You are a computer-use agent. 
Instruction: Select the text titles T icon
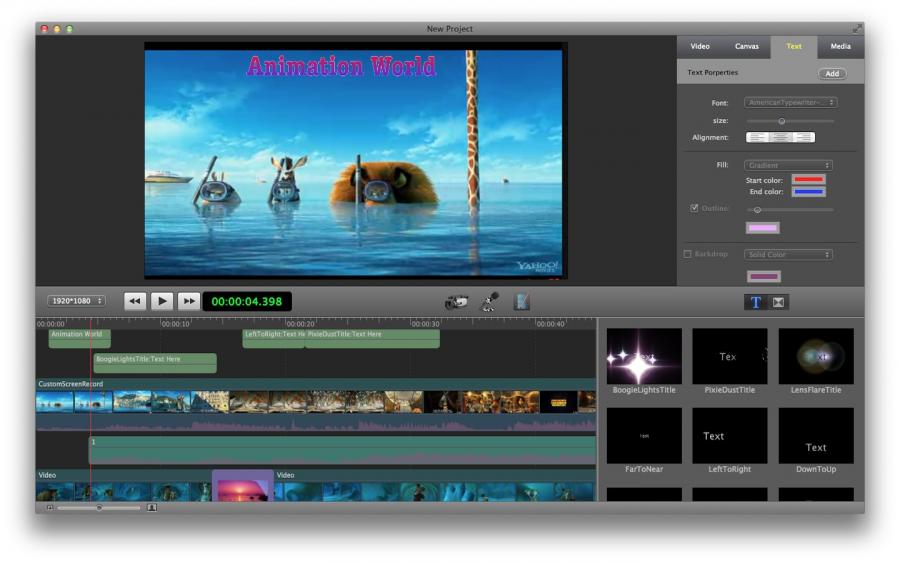755,302
